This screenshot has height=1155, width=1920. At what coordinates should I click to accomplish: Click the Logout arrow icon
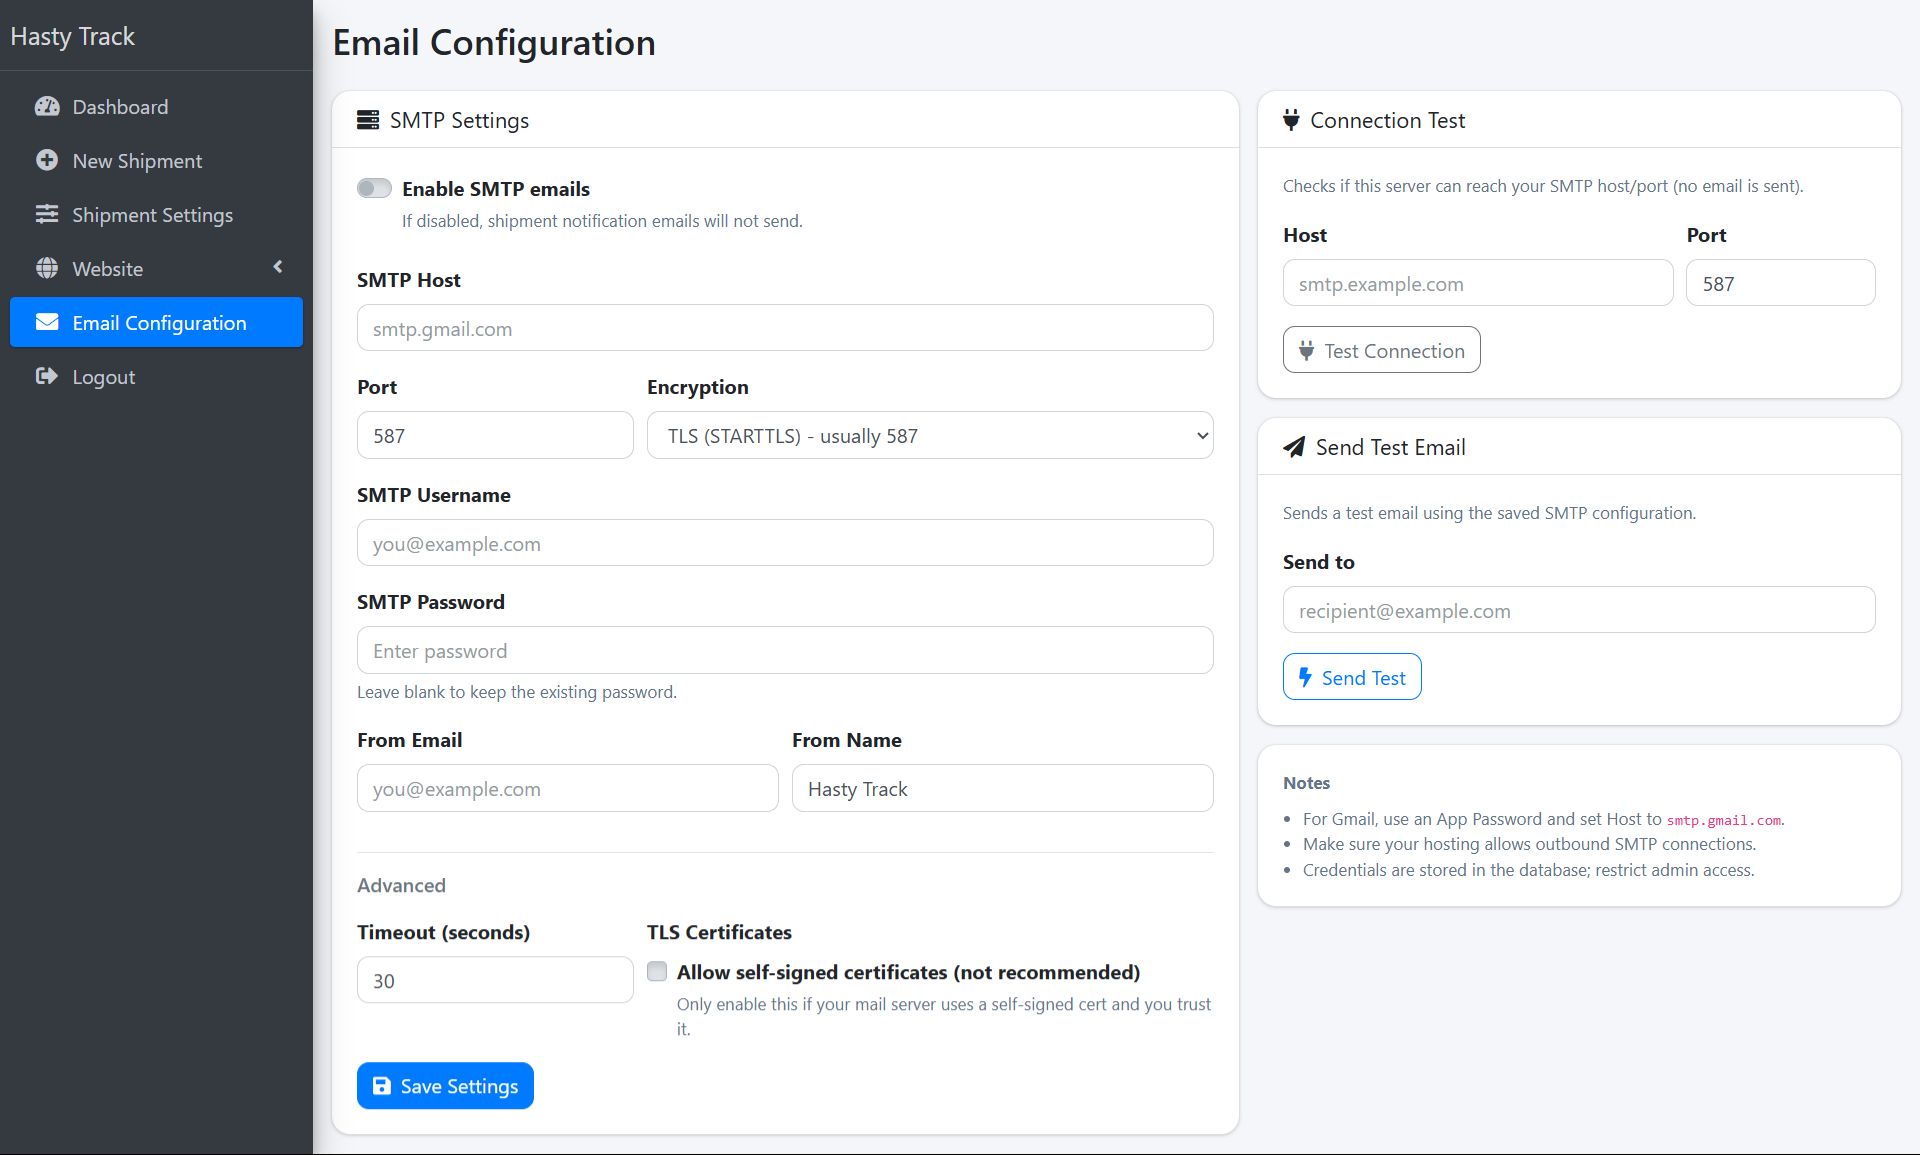[x=47, y=377]
